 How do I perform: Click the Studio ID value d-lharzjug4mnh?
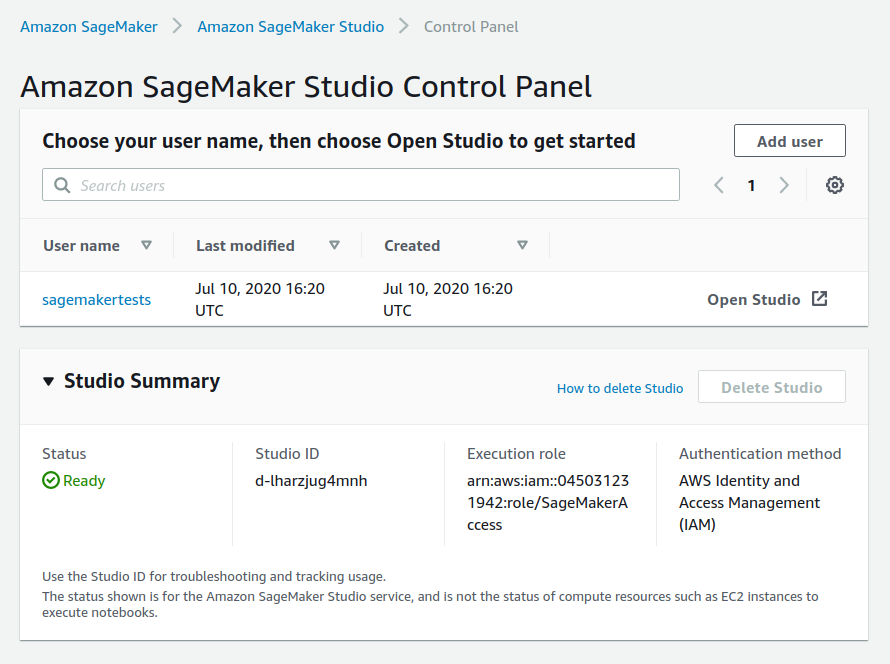point(311,481)
